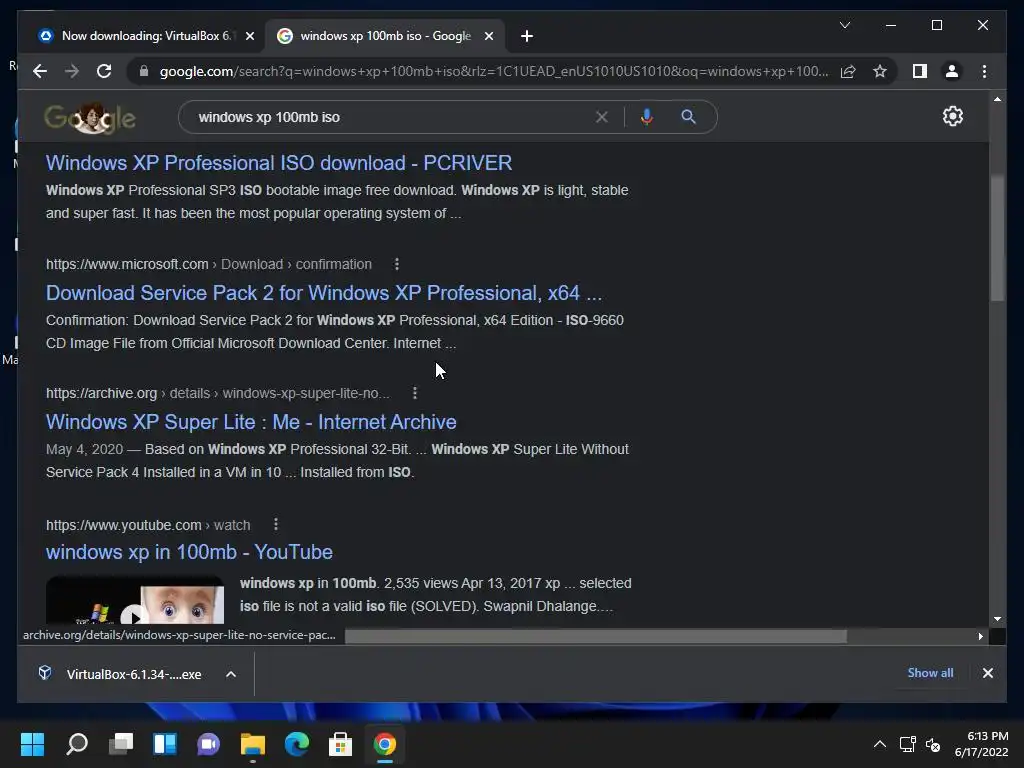Open Download Service Pack 2 result link

click(324, 293)
